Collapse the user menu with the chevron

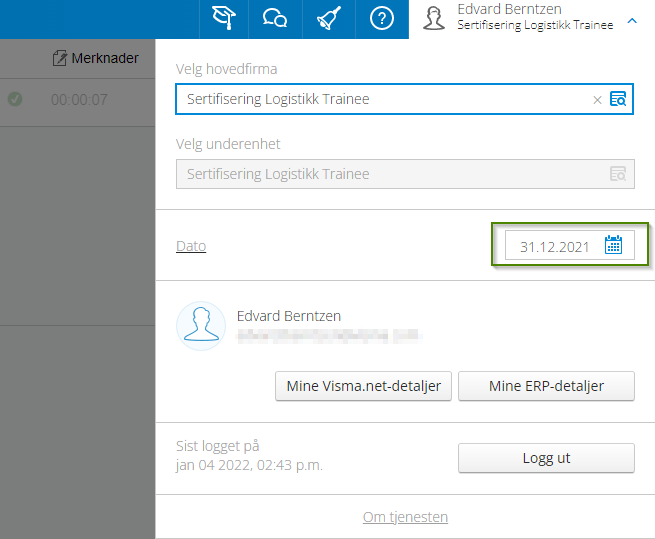632,20
